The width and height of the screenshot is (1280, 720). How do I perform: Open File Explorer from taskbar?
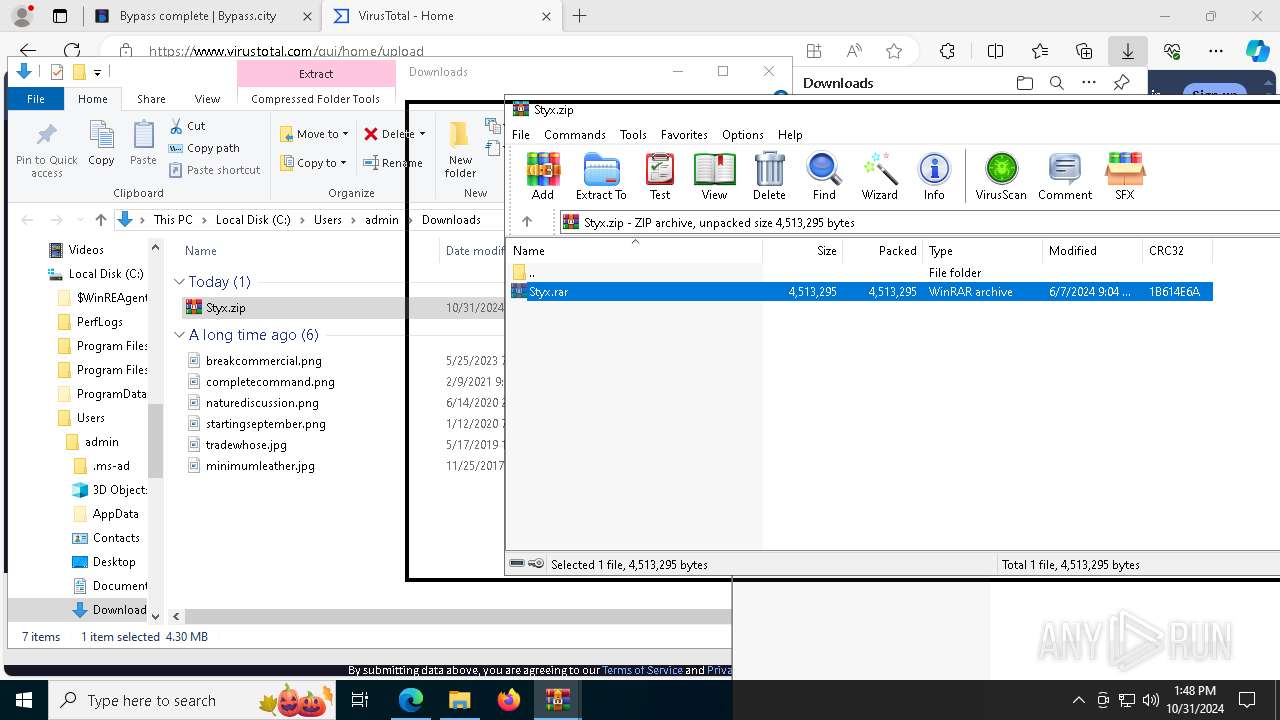[x=459, y=700]
